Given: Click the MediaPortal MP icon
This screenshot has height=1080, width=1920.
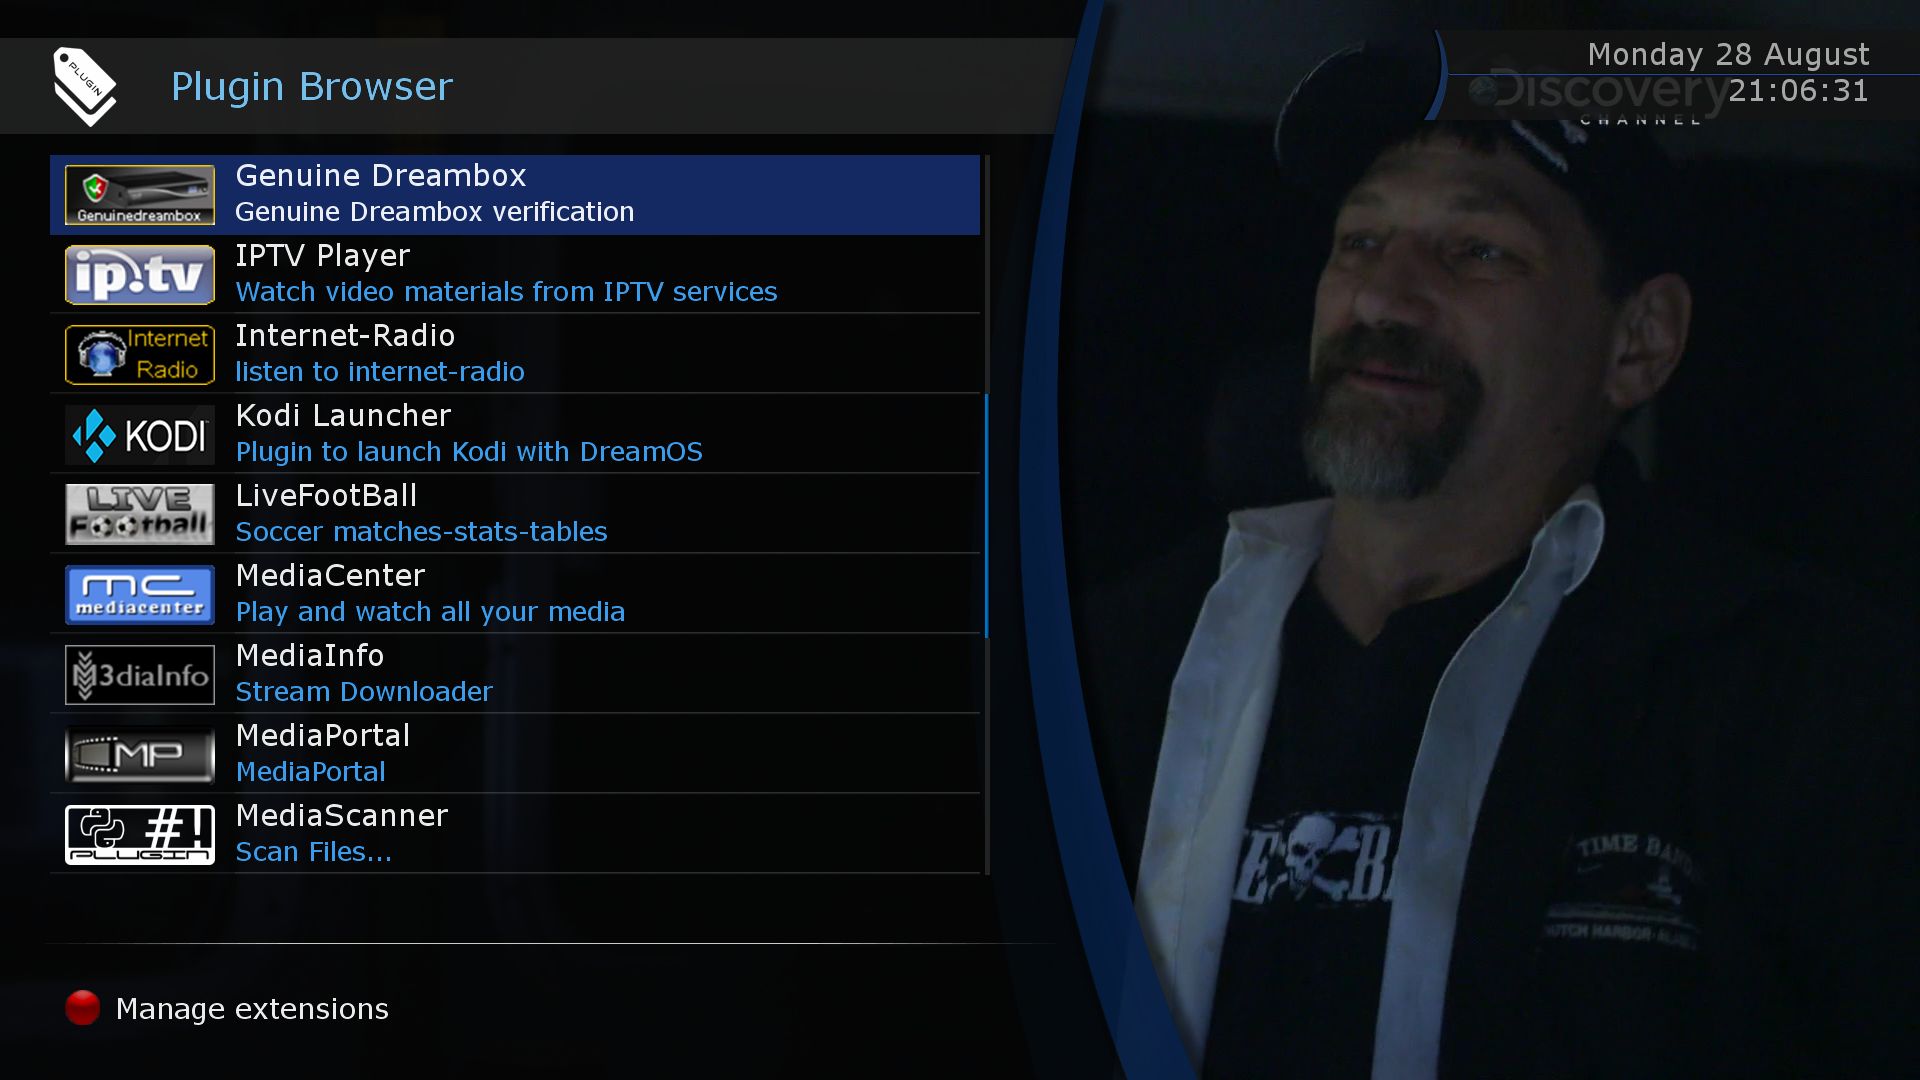Looking at the screenshot, I should pyautogui.click(x=140, y=755).
